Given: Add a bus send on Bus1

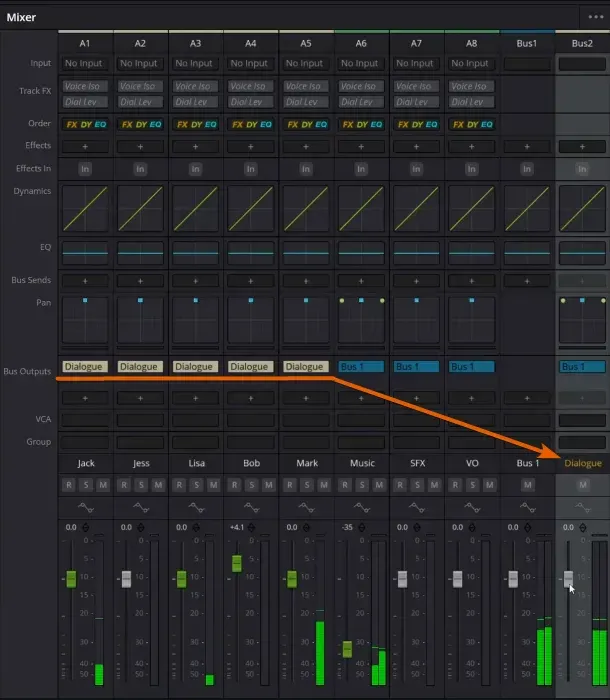Looking at the screenshot, I should click(527, 281).
